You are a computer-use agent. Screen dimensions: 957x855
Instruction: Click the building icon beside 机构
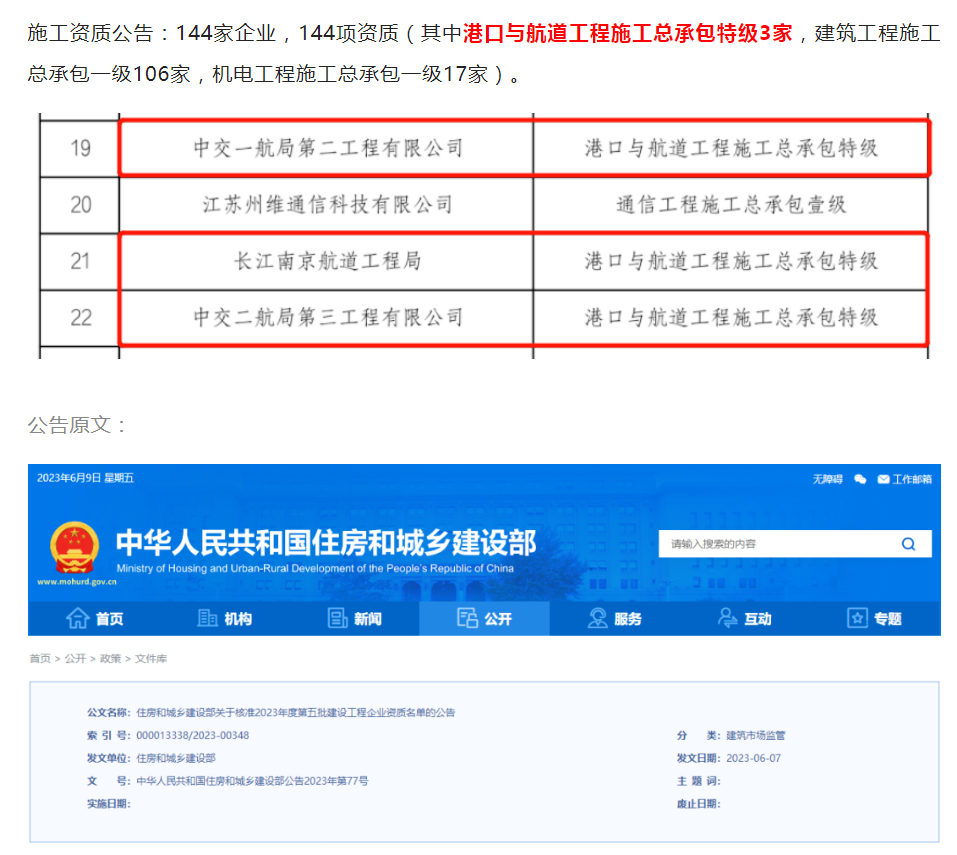pos(207,618)
